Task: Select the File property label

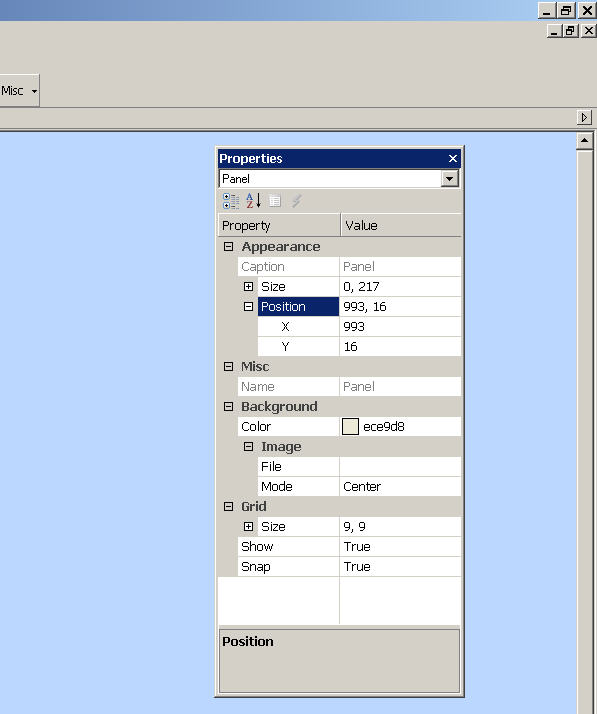Action: click(298, 466)
